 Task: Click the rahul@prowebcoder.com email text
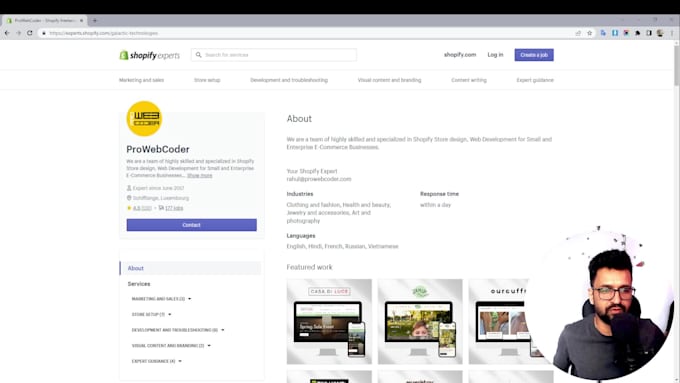319,179
